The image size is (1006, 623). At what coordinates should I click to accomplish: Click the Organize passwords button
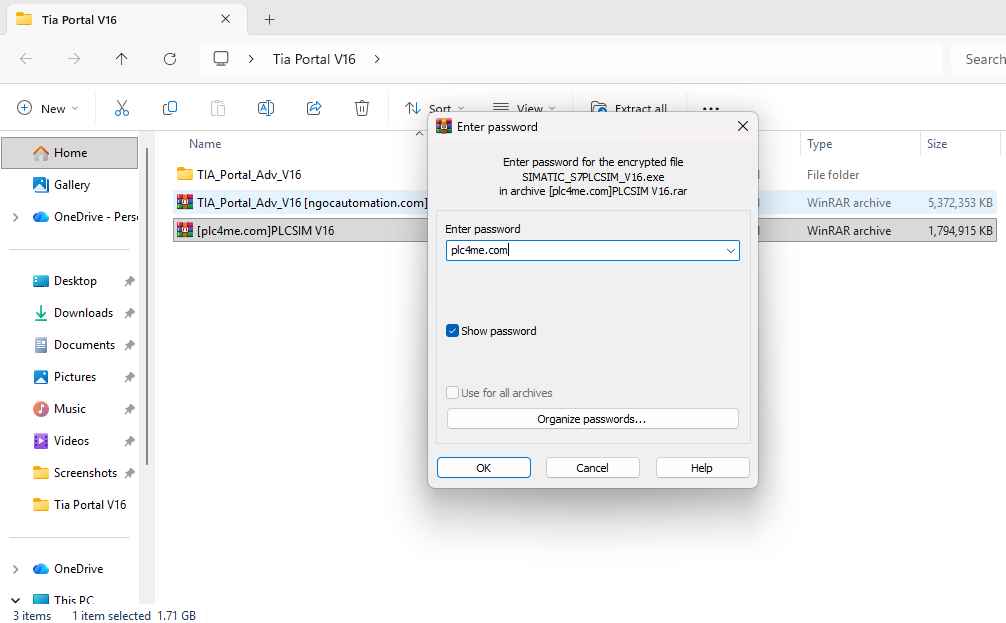592,419
